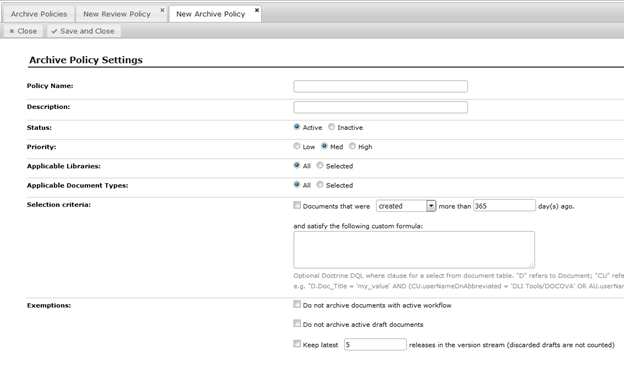The height and width of the screenshot is (367, 624).
Task: Toggle the Keep latest releases checkbox
Action: pyautogui.click(x=297, y=344)
